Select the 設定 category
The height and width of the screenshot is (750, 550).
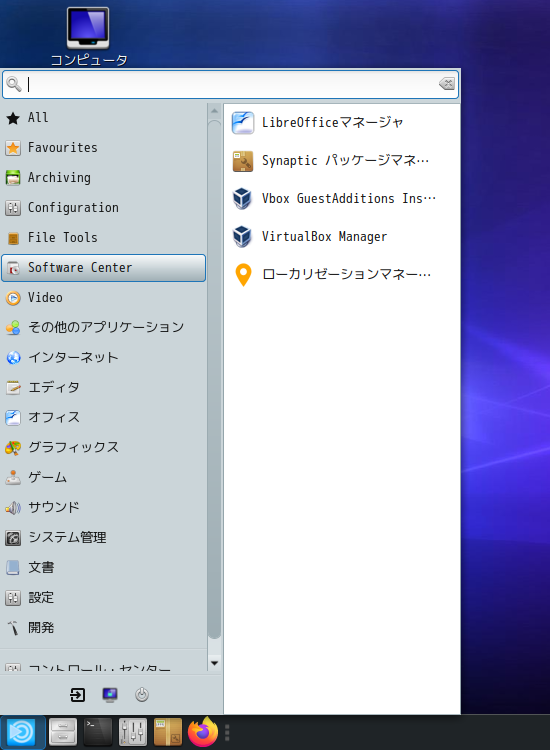click(103, 598)
